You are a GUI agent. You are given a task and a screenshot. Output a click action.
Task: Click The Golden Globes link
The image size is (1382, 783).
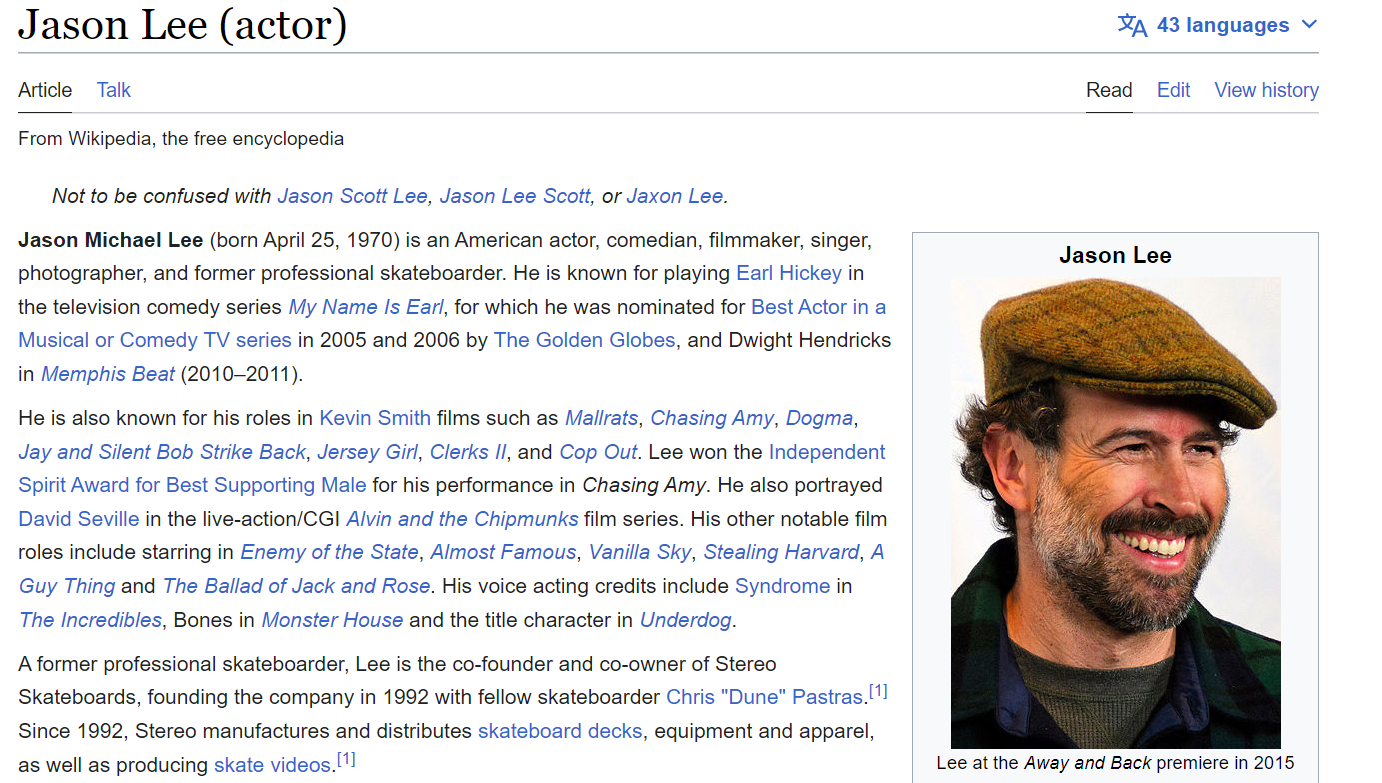pyautogui.click(x=584, y=340)
